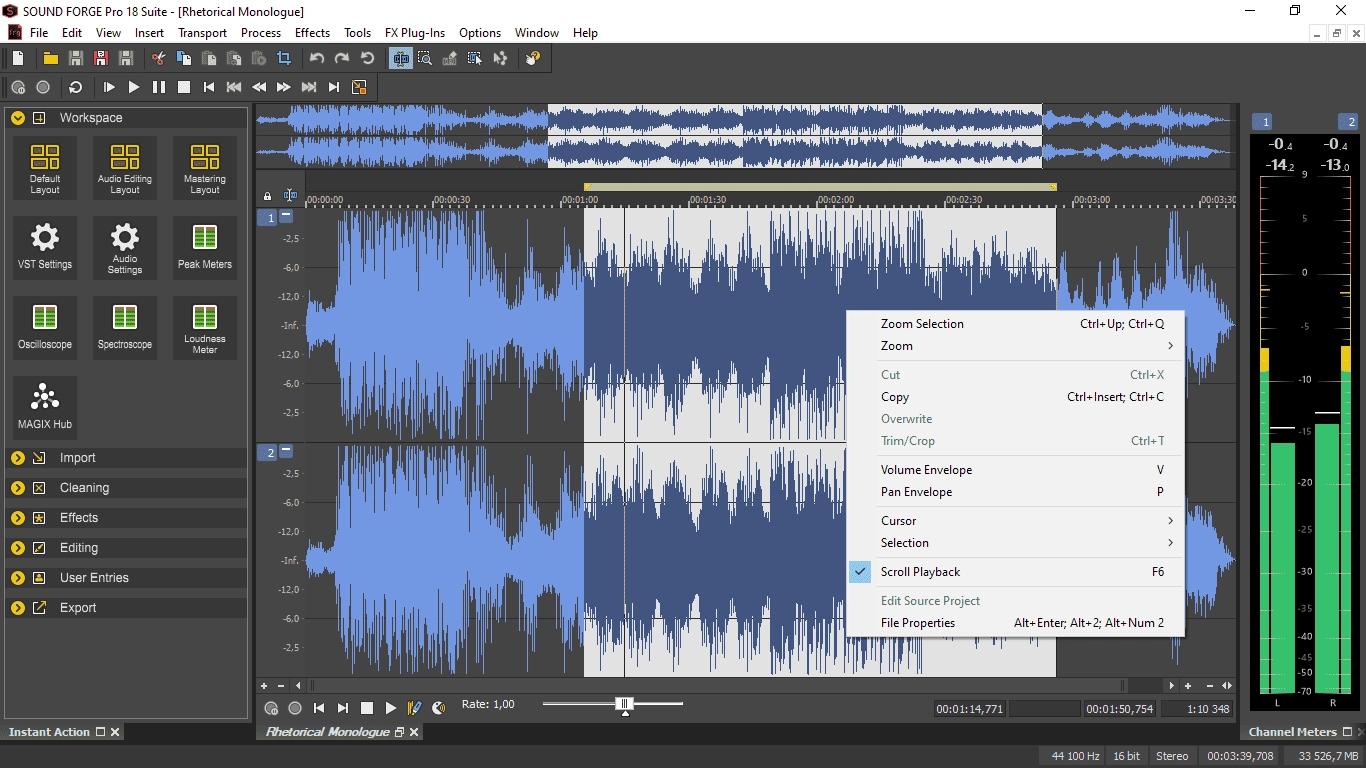Select the Magnify tool in the toolbar
The width and height of the screenshot is (1366, 768).
tap(425, 59)
